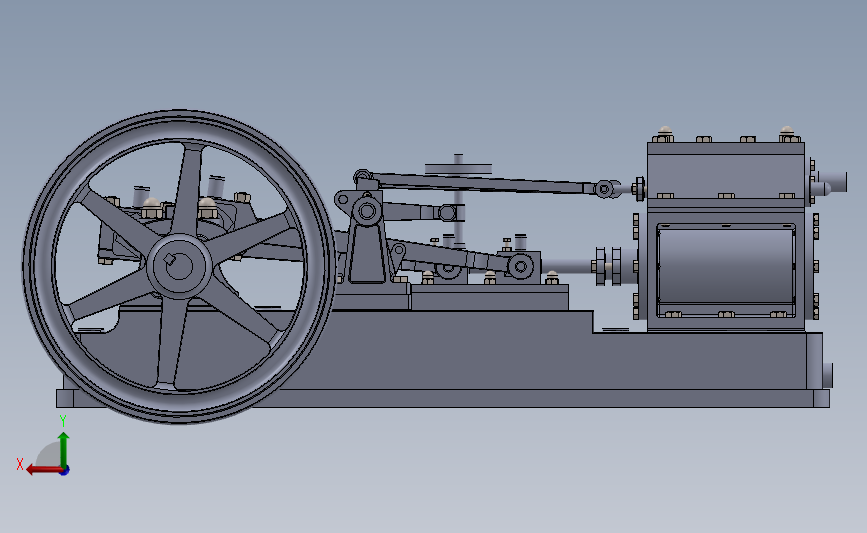Pick the left domed nut atop the valve chest
The height and width of the screenshot is (533, 867).
[x=664, y=134]
